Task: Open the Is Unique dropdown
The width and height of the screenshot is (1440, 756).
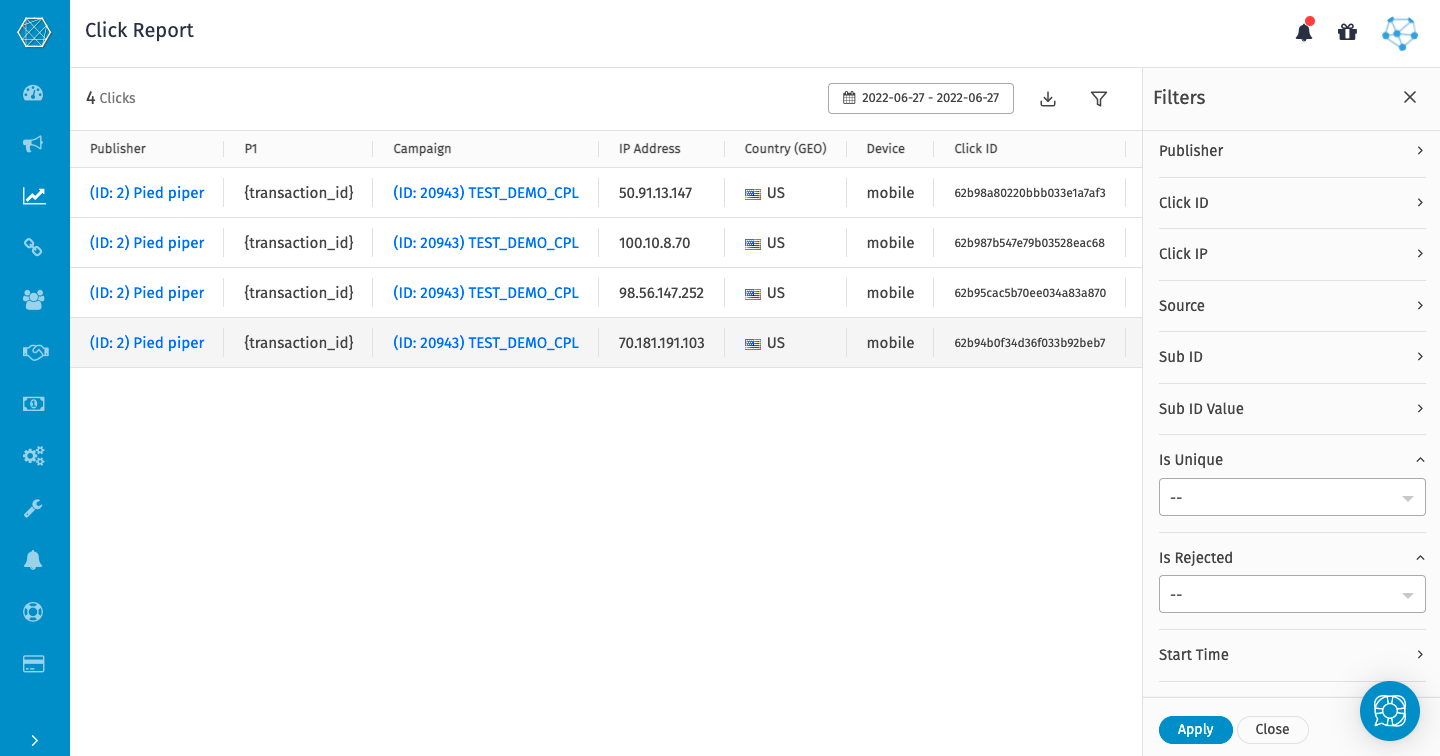Action: 1292,497
